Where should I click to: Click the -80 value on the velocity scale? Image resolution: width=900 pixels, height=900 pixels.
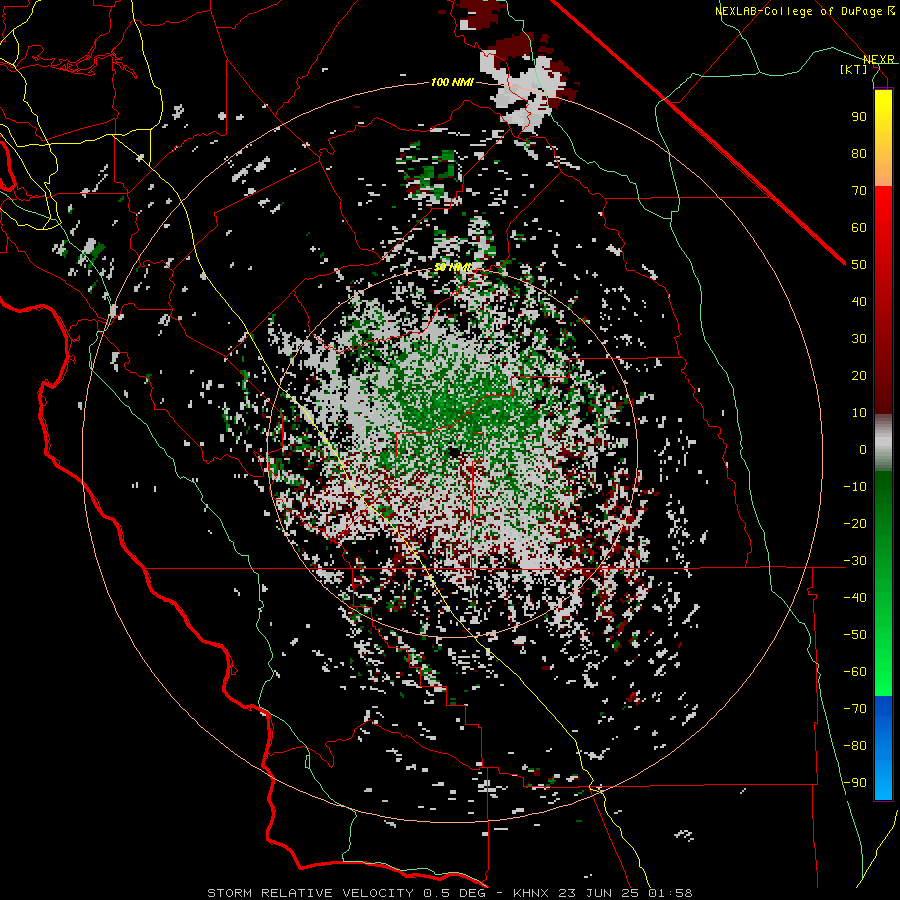tap(855, 746)
